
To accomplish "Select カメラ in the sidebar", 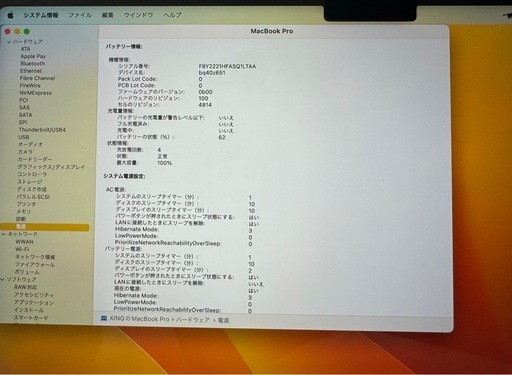I will pyautogui.click(x=25, y=152).
